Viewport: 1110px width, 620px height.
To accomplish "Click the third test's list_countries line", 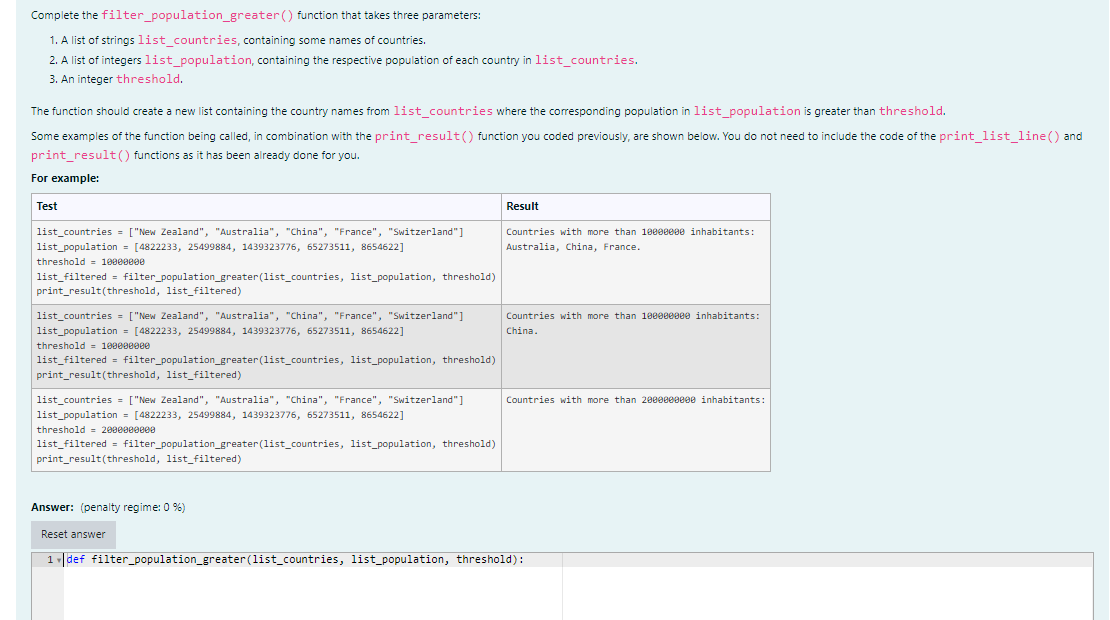I will 250,400.
